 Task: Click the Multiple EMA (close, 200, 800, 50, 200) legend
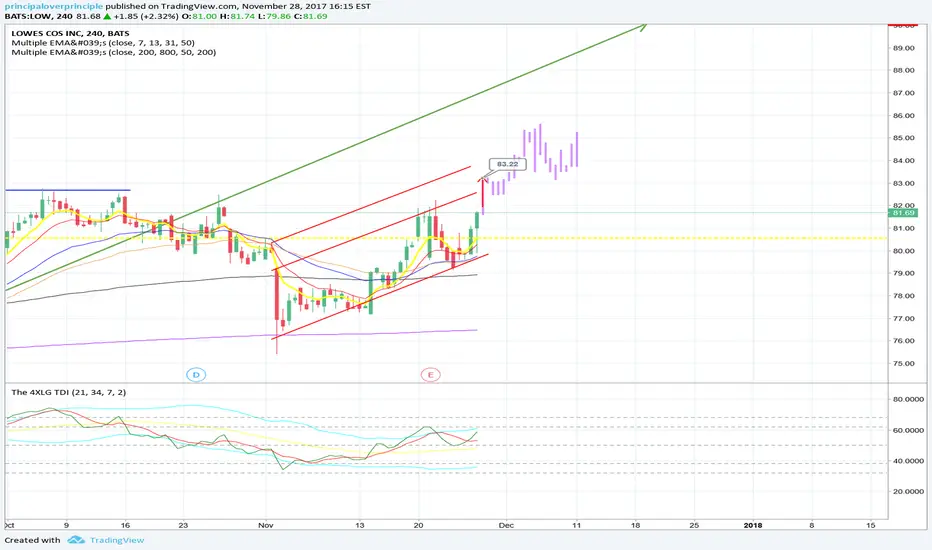(x=114, y=52)
